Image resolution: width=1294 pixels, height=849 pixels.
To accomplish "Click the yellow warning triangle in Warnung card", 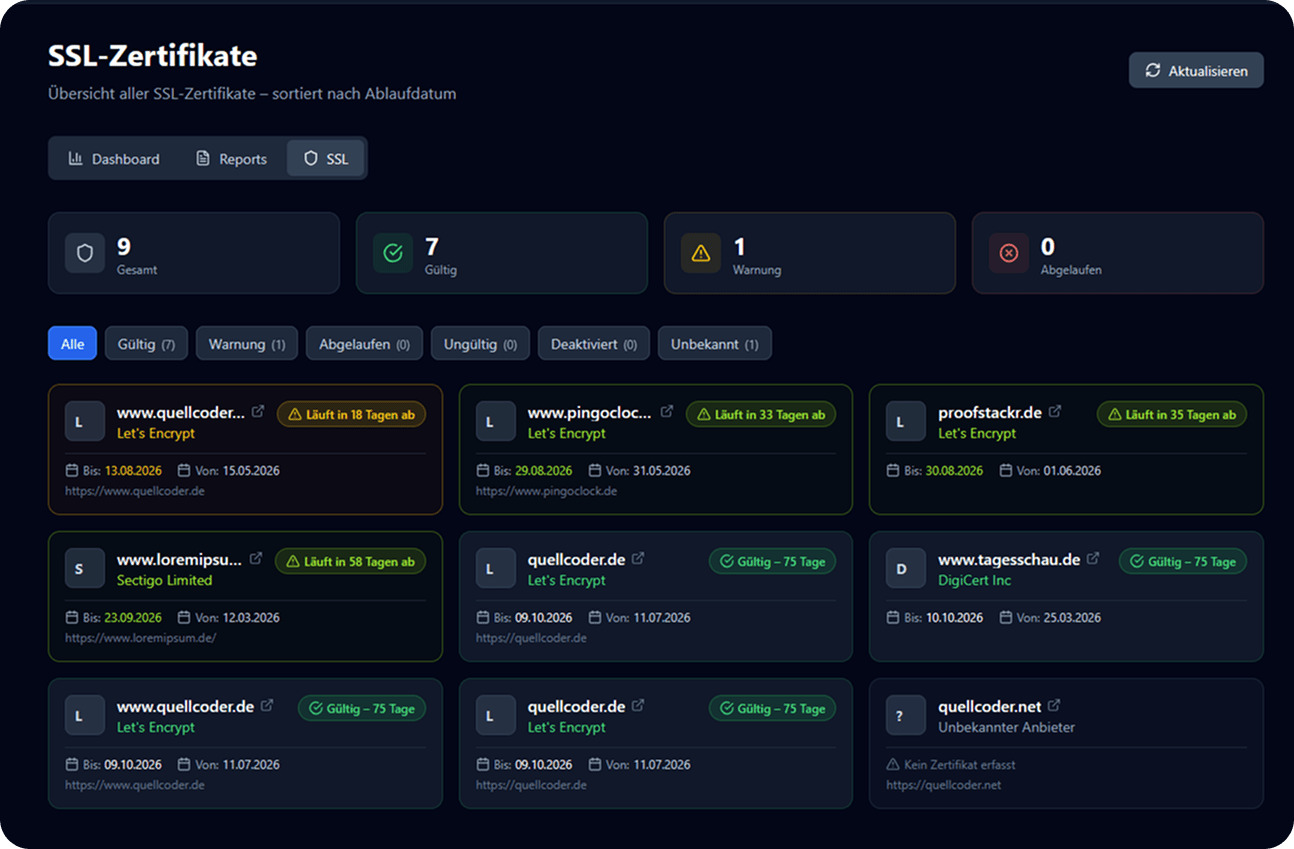I will click(701, 253).
